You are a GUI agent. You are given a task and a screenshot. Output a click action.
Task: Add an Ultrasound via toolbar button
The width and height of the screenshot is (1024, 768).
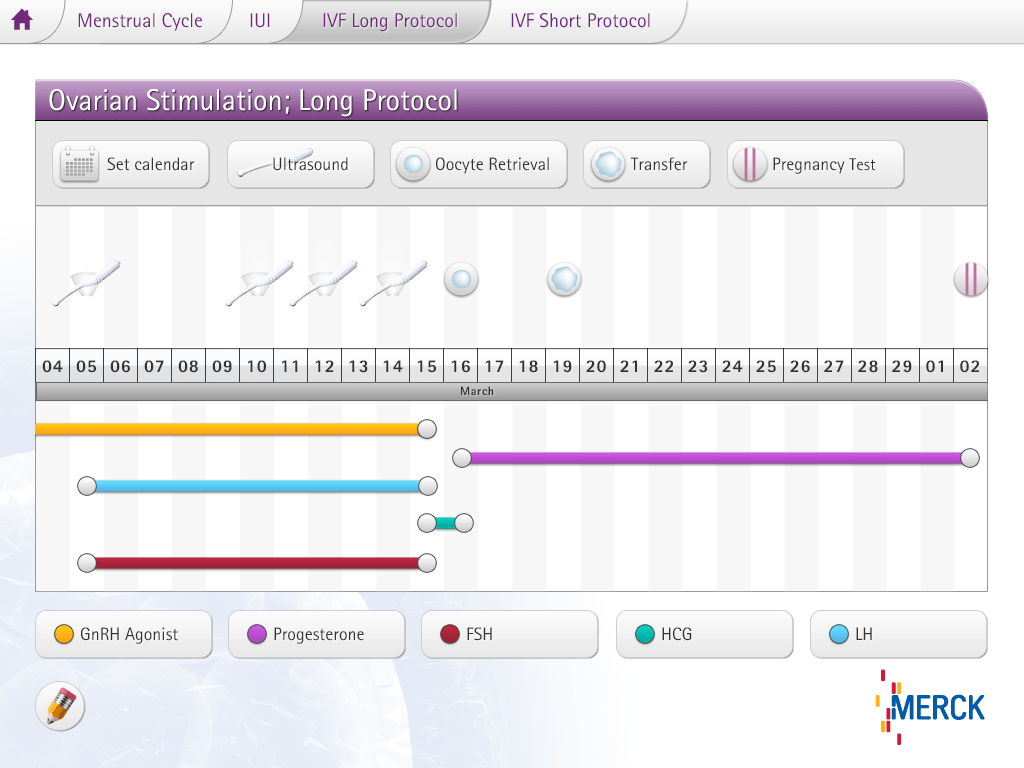pyautogui.click(x=300, y=165)
